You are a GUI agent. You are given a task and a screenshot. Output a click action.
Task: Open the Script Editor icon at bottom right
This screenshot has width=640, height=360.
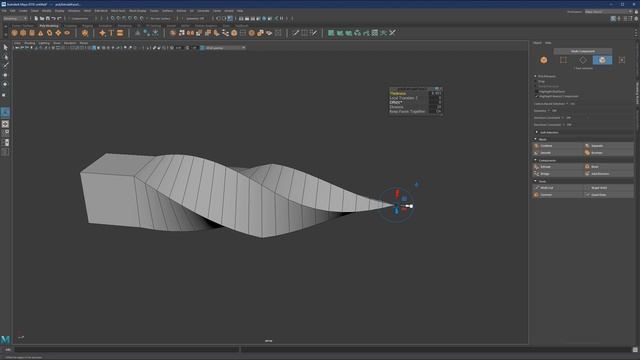coord(635,350)
